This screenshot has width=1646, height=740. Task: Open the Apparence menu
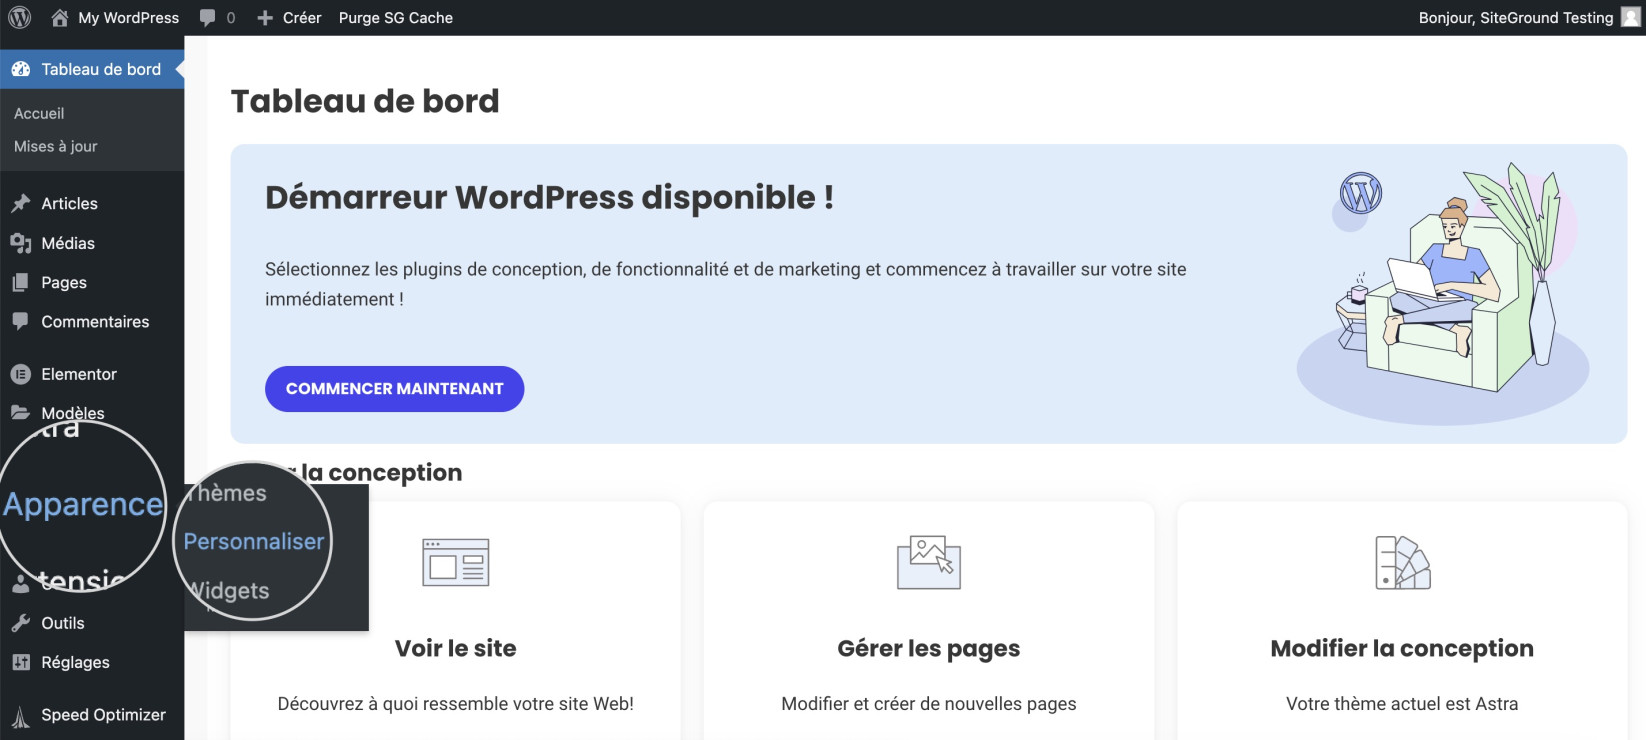pos(83,505)
